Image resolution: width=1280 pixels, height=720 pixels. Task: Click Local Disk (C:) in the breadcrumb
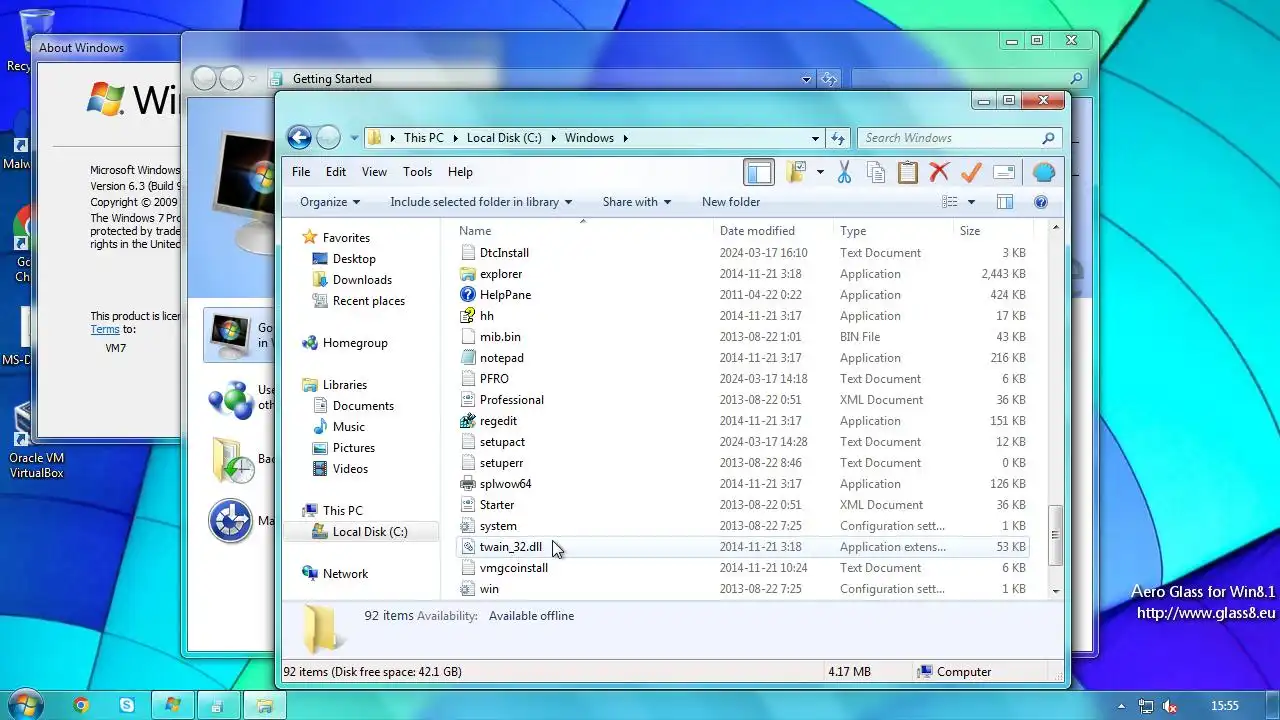pos(504,138)
